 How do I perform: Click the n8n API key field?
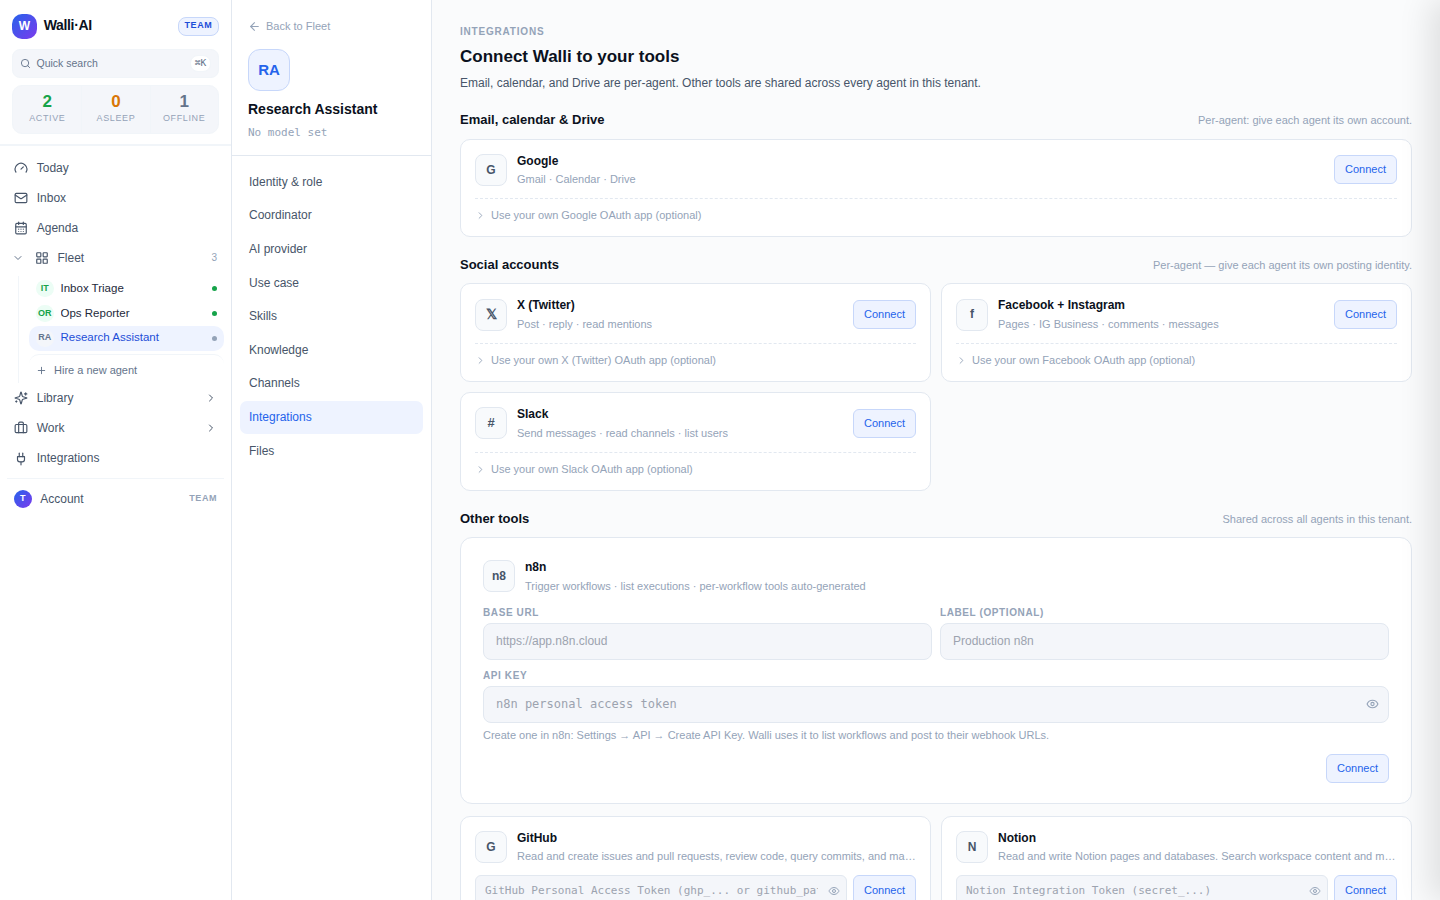pyautogui.click(x=935, y=704)
